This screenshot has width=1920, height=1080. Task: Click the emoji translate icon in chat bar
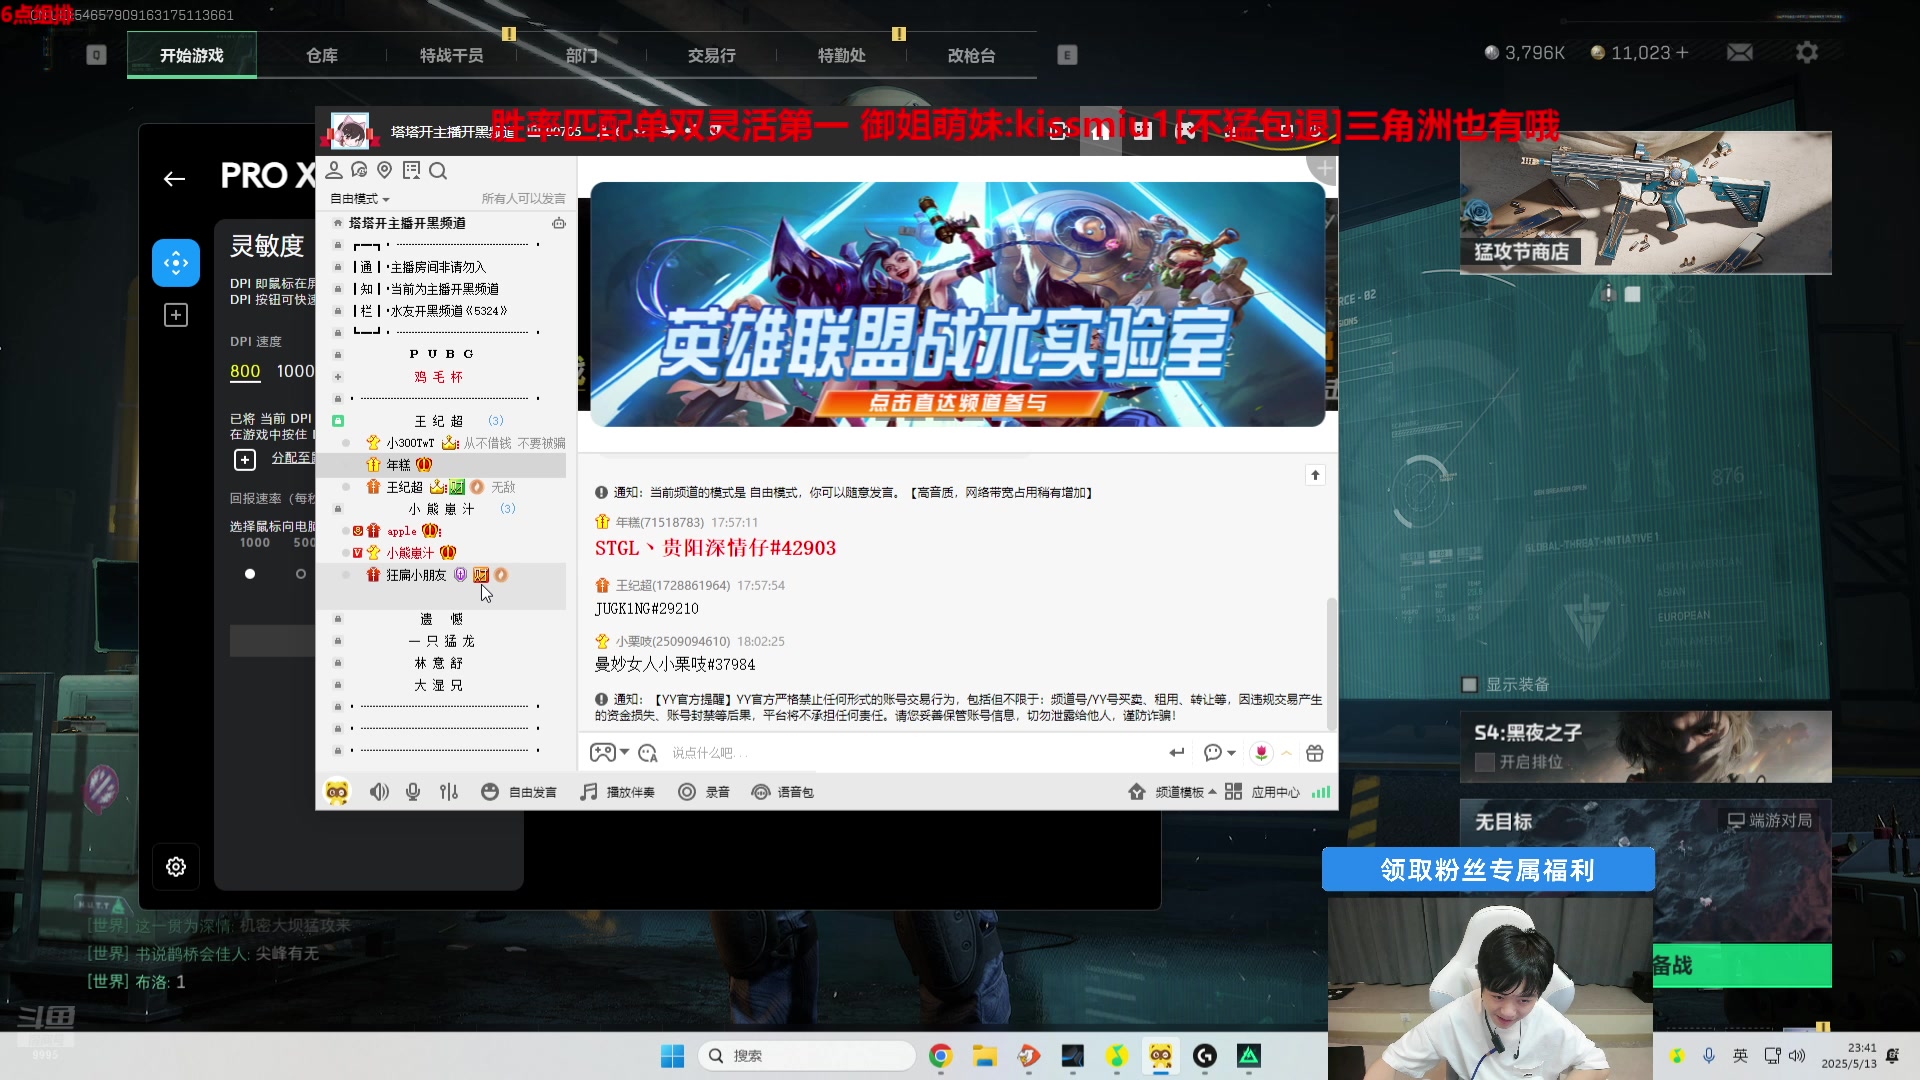tap(647, 753)
